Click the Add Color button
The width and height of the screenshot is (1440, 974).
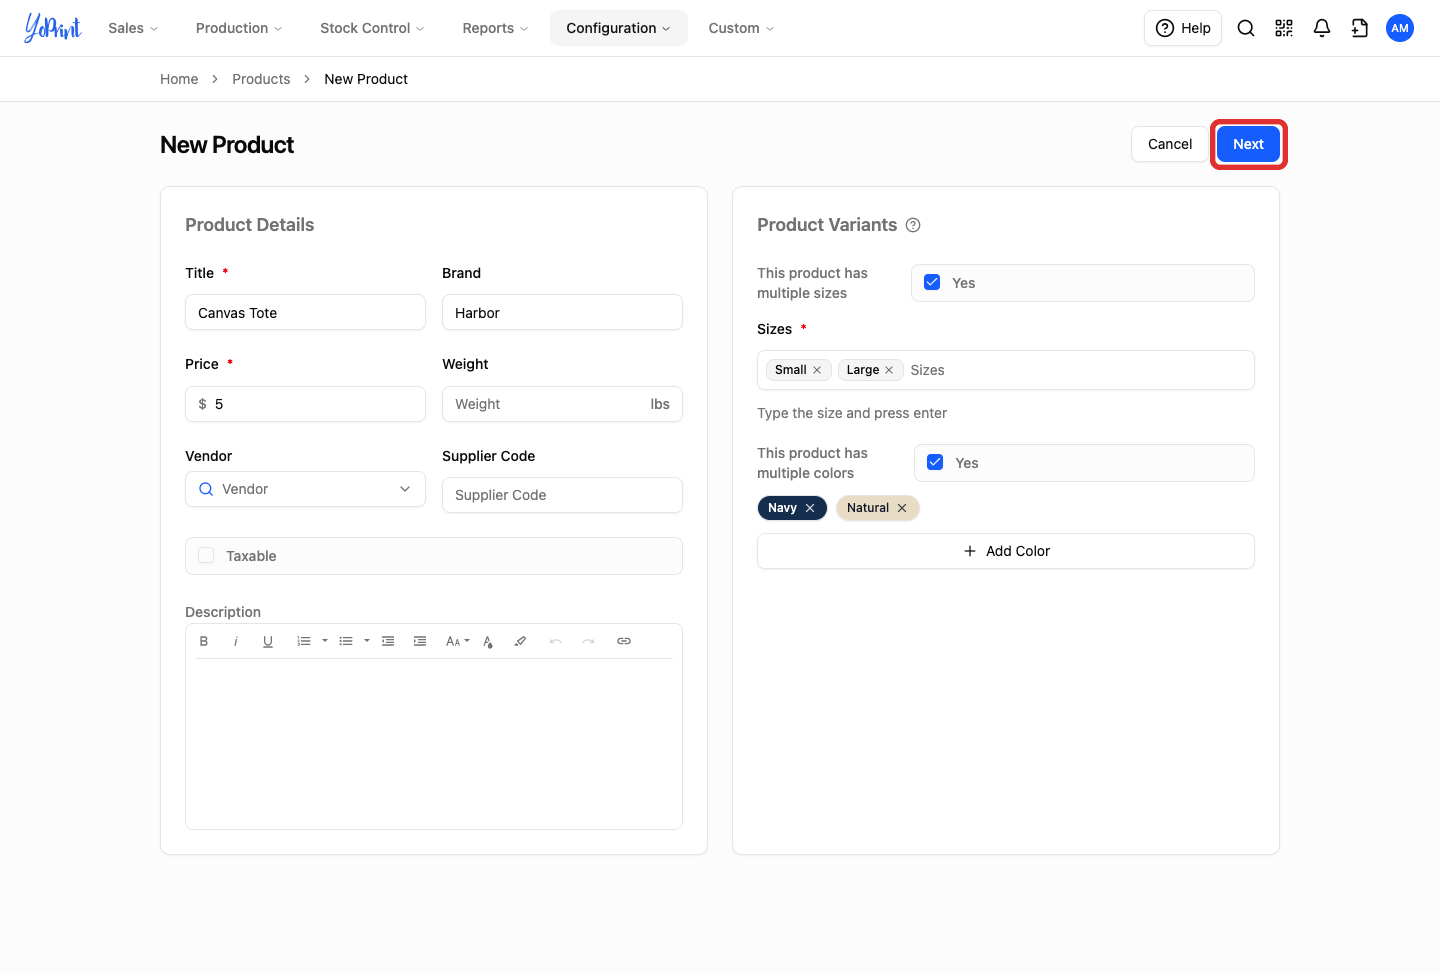pos(1006,551)
